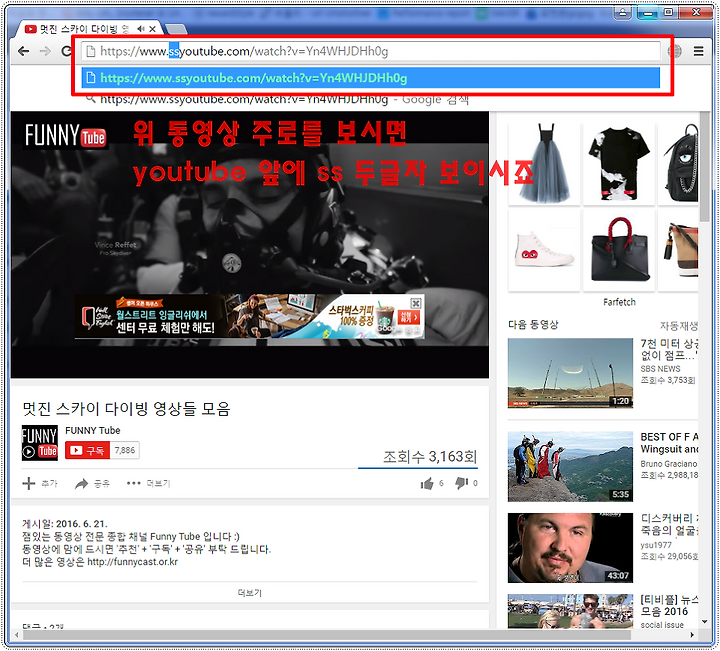The width and height of the screenshot is (720, 651).
Task: Open Chrome hamburger menu
Action: click(698, 51)
